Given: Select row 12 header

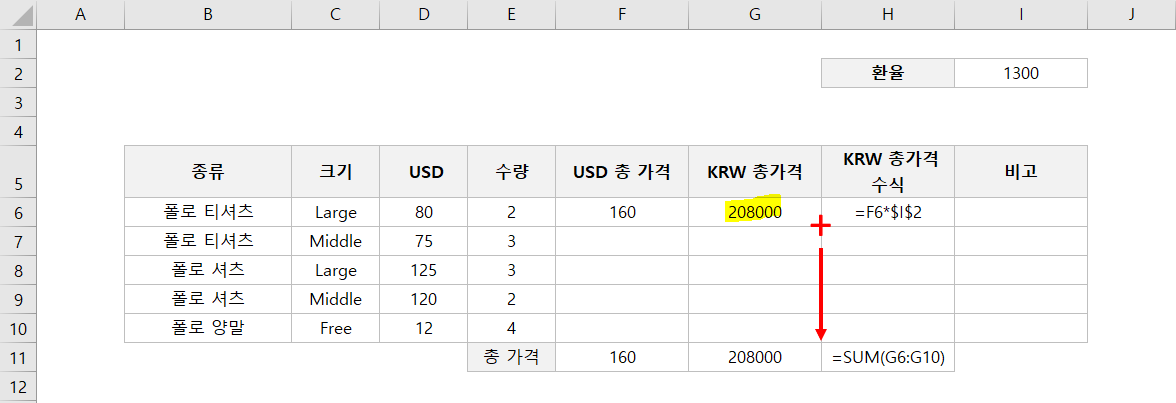Looking at the screenshot, I should click(x=18, y=387).
